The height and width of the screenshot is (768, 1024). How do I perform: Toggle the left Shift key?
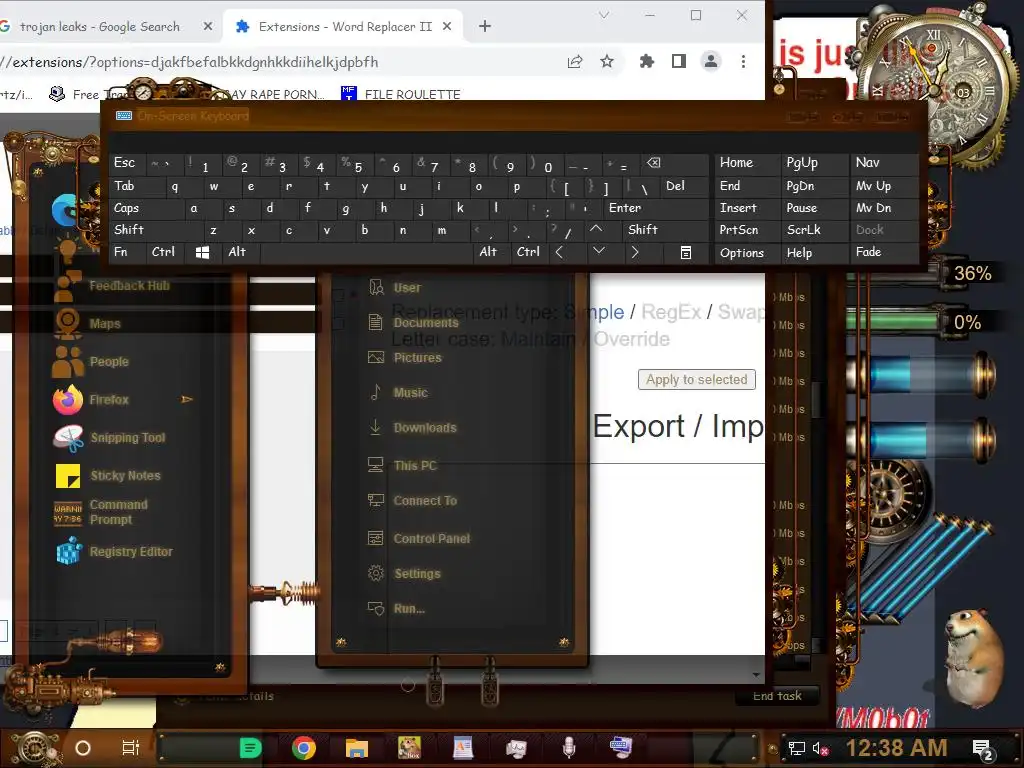tap(155, 230)
